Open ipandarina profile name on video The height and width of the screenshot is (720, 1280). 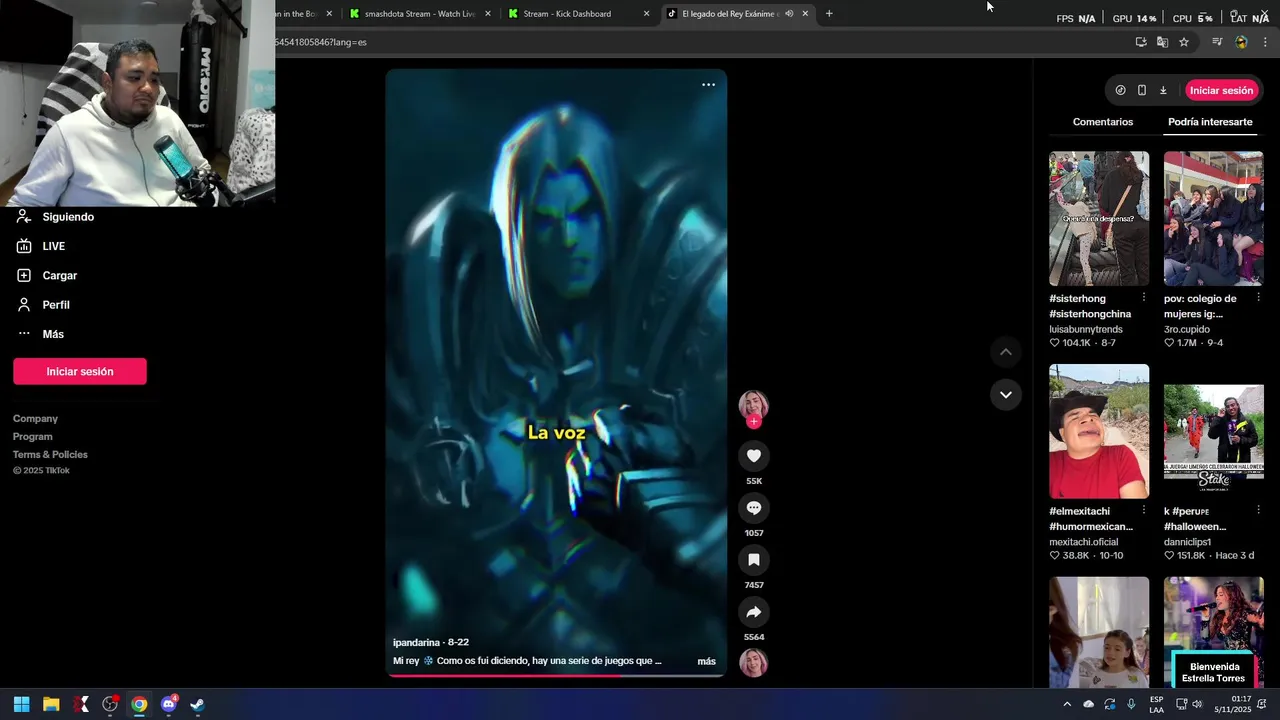(x=416, y=643)
